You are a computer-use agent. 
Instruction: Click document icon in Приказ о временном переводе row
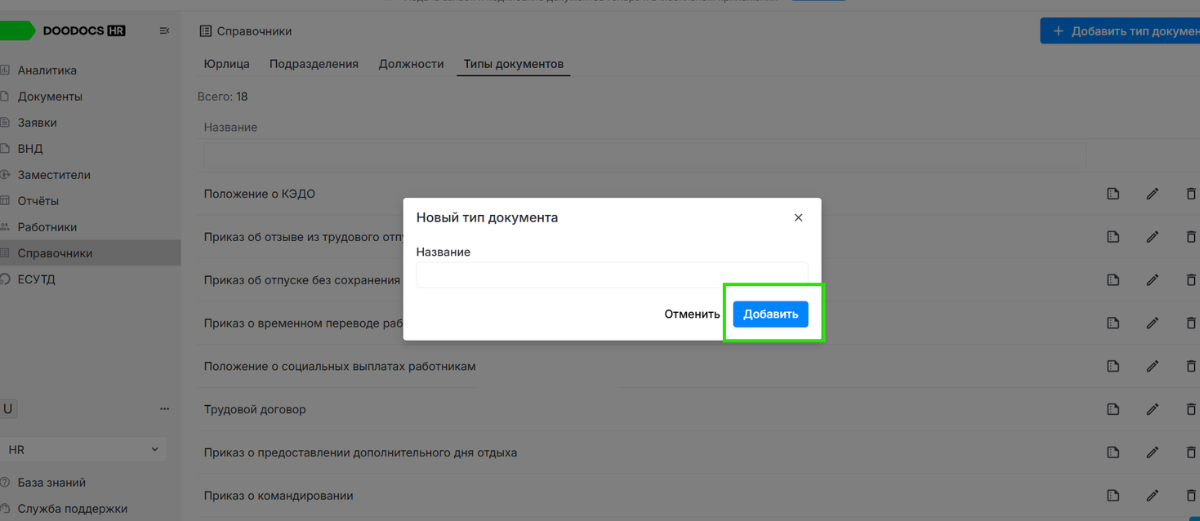point(1113,323)
